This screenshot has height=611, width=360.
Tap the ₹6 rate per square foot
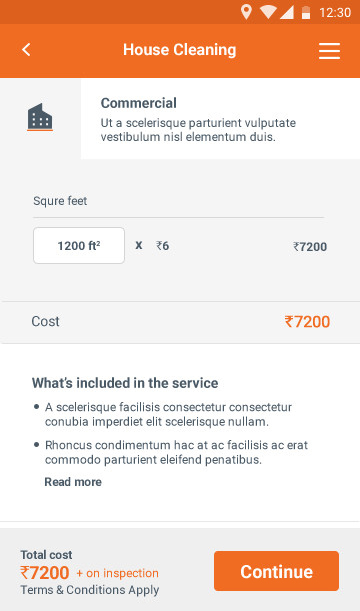point(162,246)
